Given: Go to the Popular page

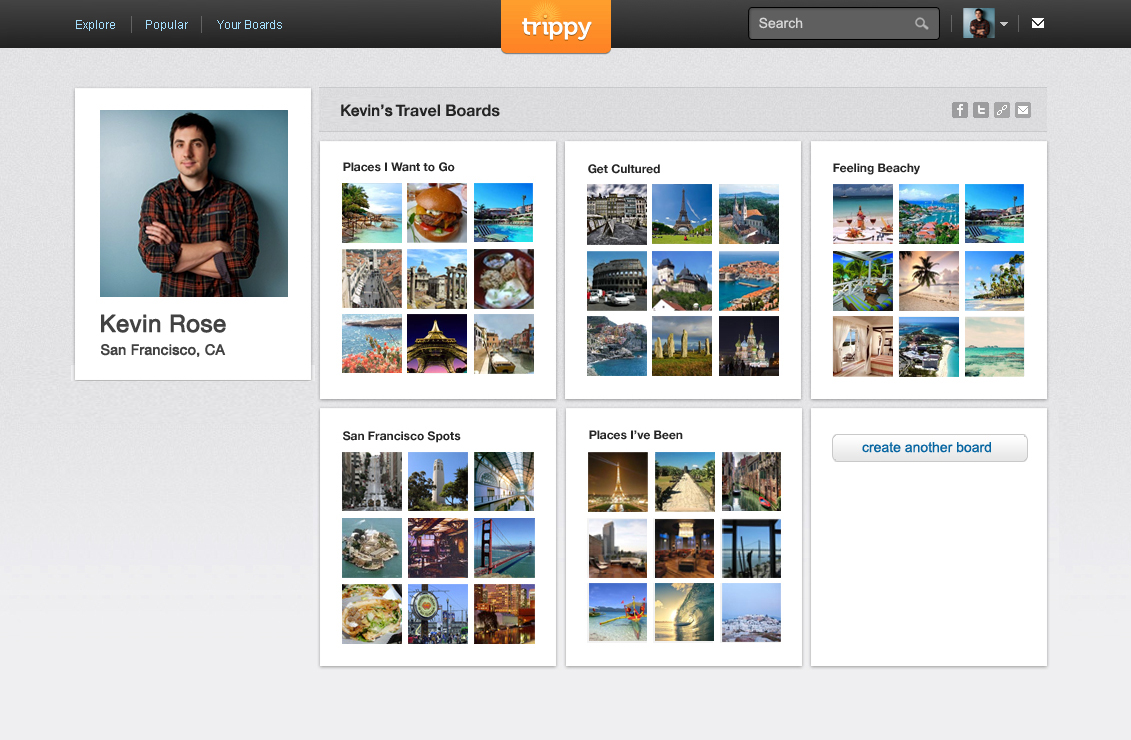Looking at the screenshot, I should pos(166,25).
